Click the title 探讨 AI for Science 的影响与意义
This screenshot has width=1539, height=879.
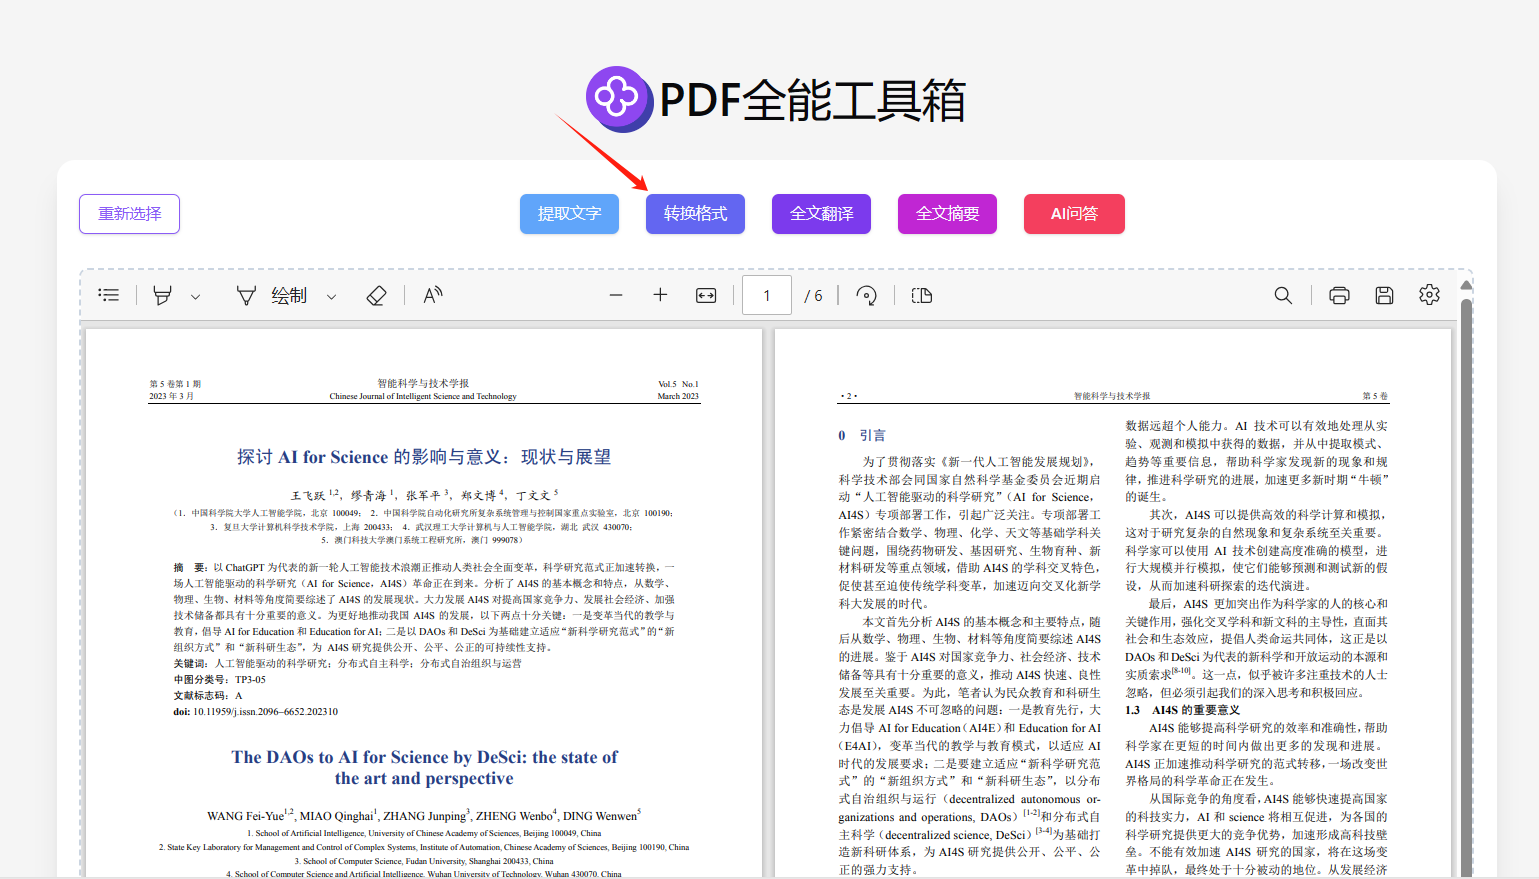(x=424, y=457)
